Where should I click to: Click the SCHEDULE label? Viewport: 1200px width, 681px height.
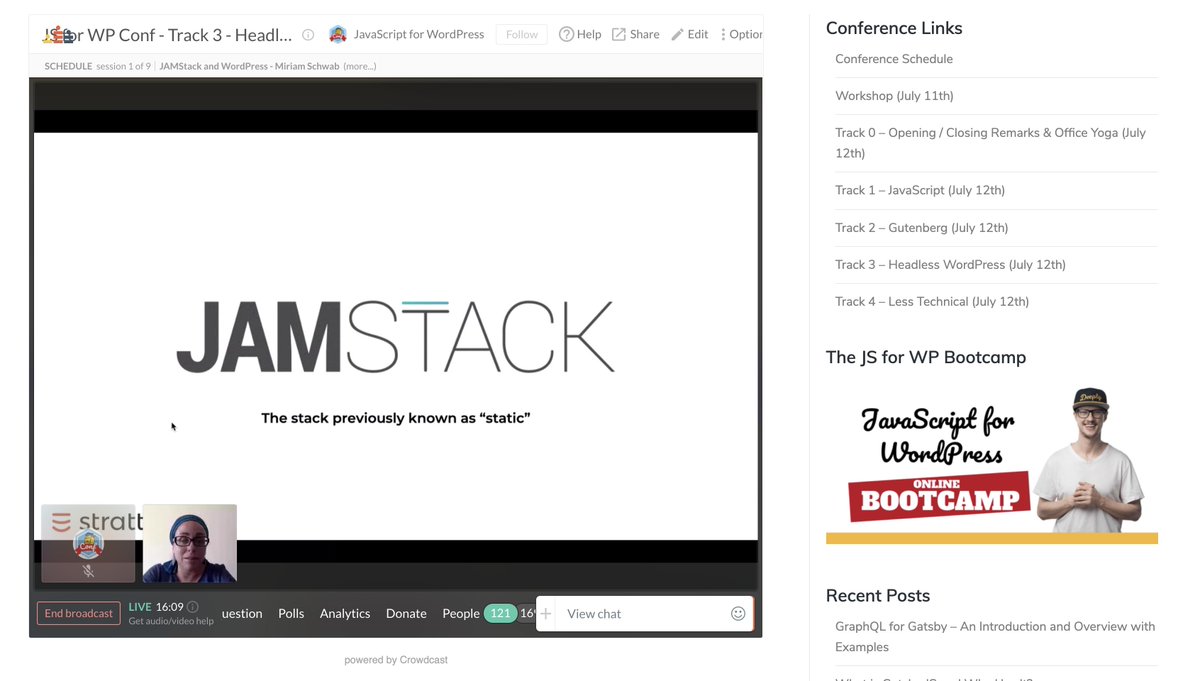pyautogui.click(x=68, y=66)
